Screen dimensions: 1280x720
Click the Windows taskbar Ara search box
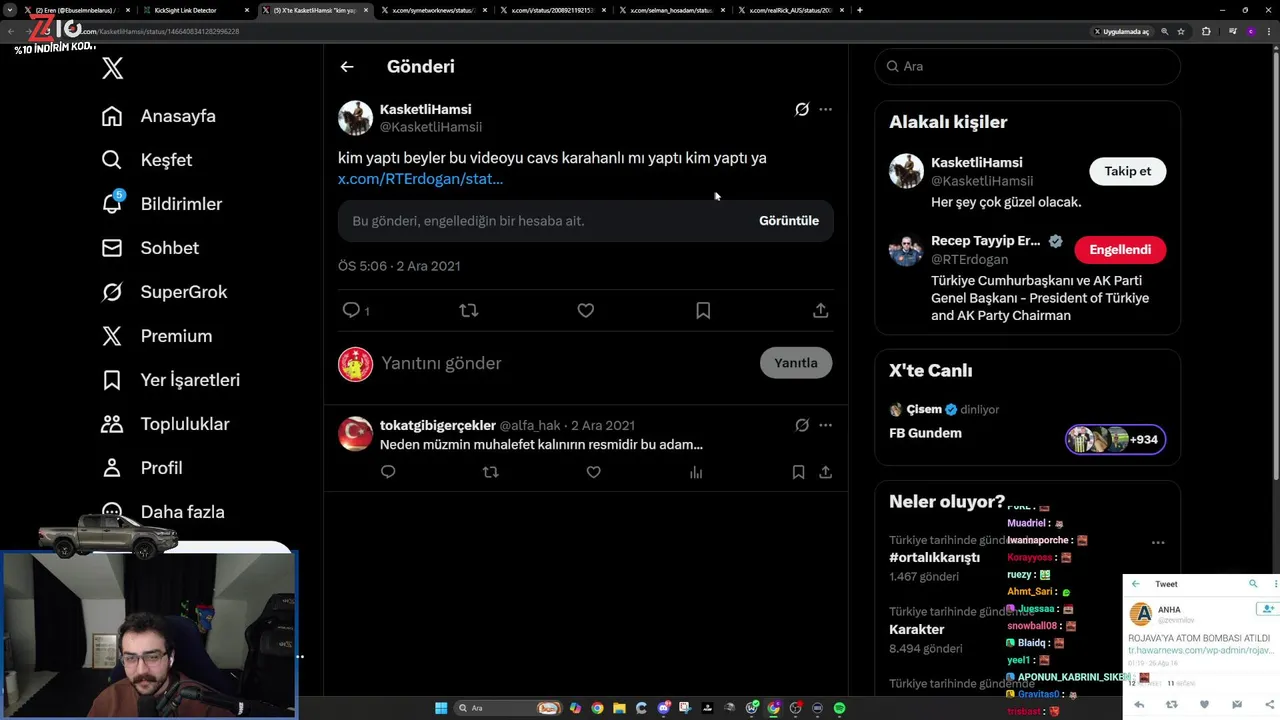click(508, 708)
